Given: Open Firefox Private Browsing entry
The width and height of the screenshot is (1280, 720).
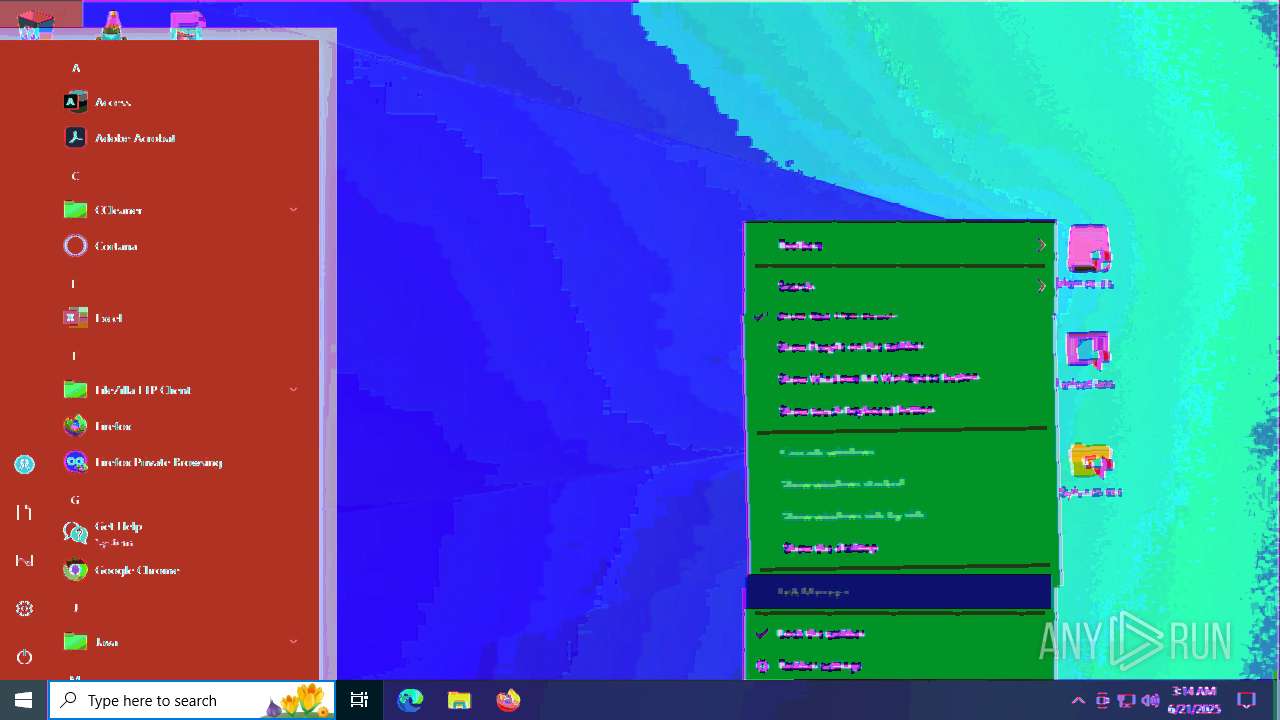Looking at the screenshot, I should [180, 462].
